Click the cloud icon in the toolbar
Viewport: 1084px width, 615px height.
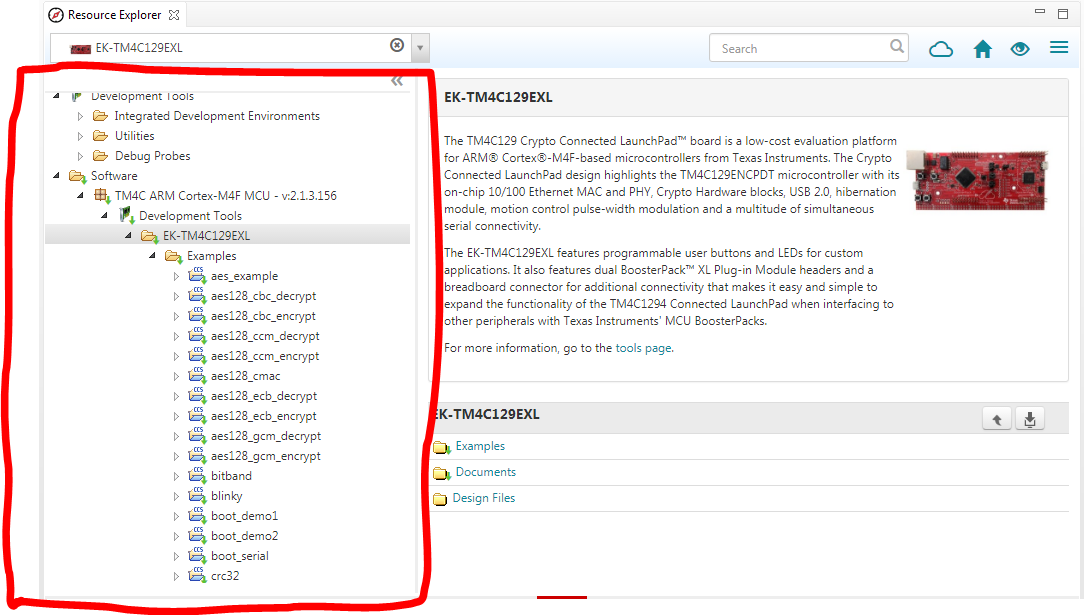tap(940, 49)
